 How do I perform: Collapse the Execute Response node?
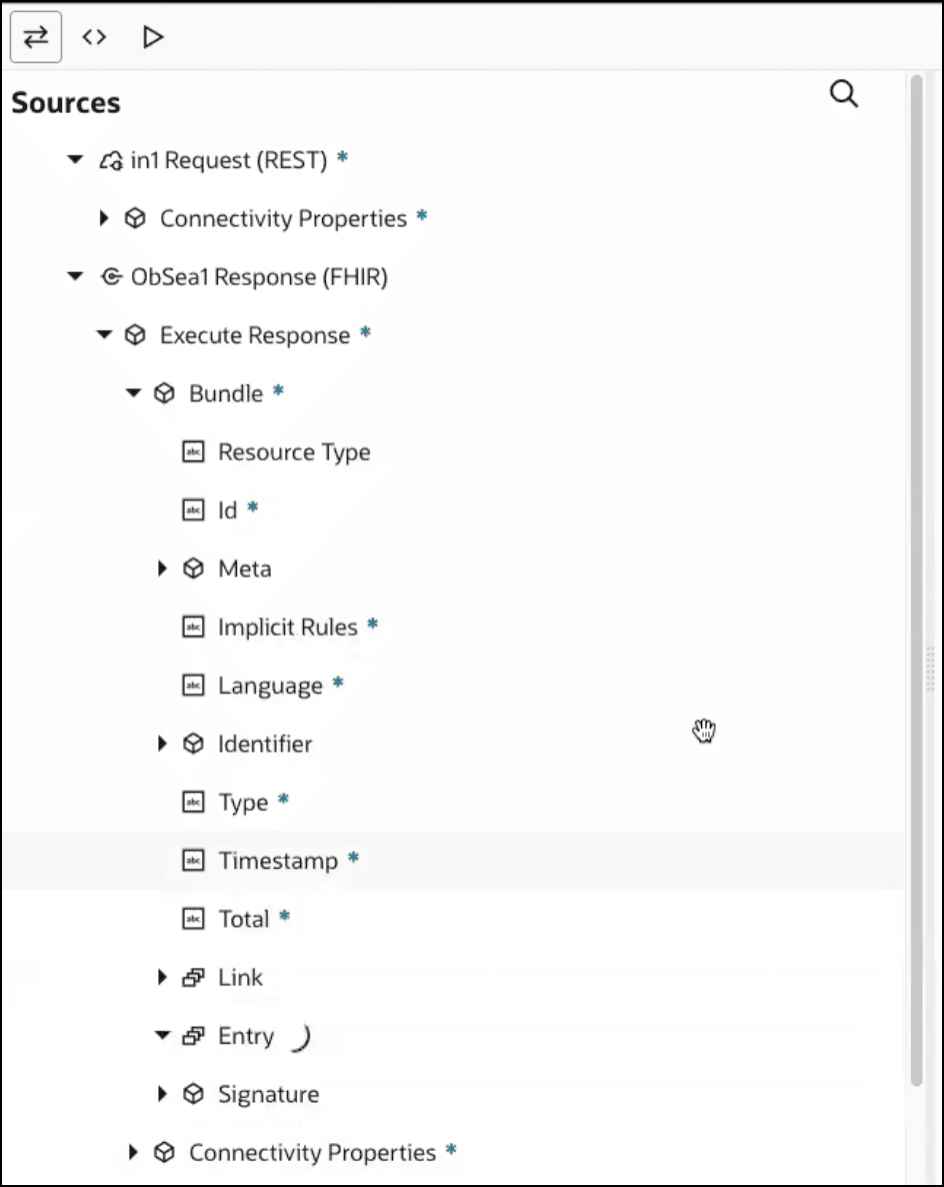(104, 335)
